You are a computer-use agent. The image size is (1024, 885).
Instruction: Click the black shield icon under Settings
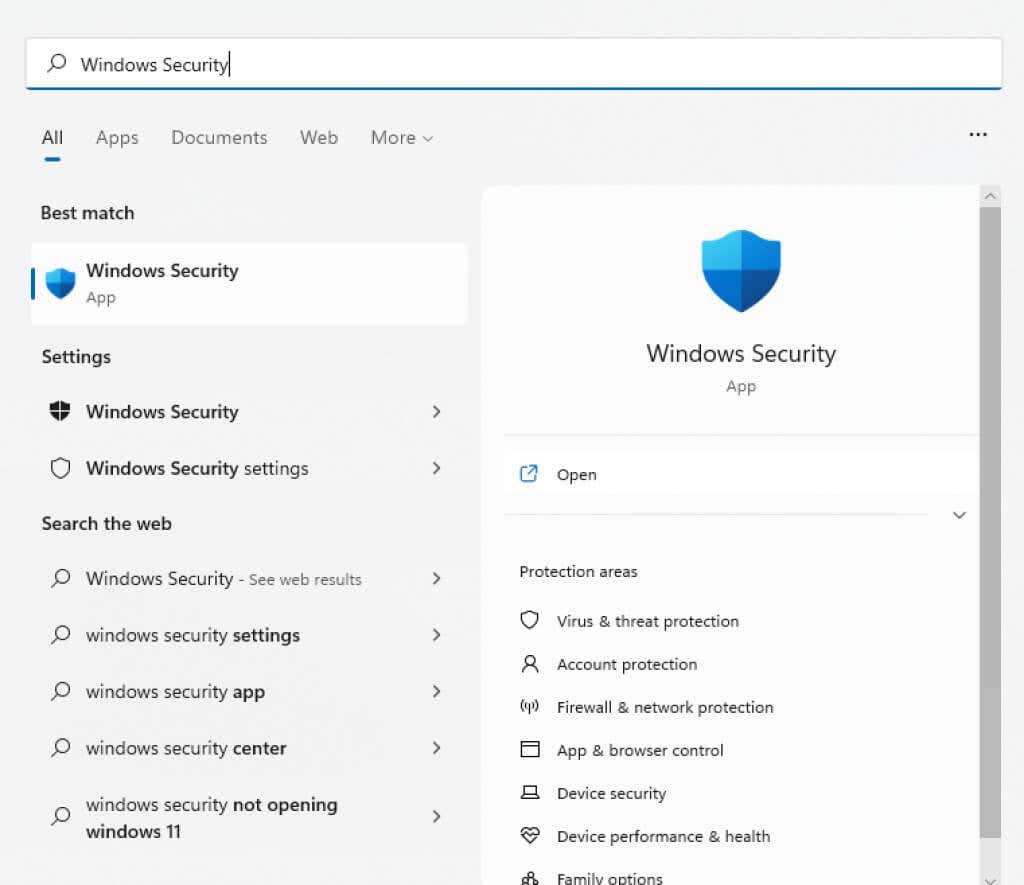coord(60,411)
